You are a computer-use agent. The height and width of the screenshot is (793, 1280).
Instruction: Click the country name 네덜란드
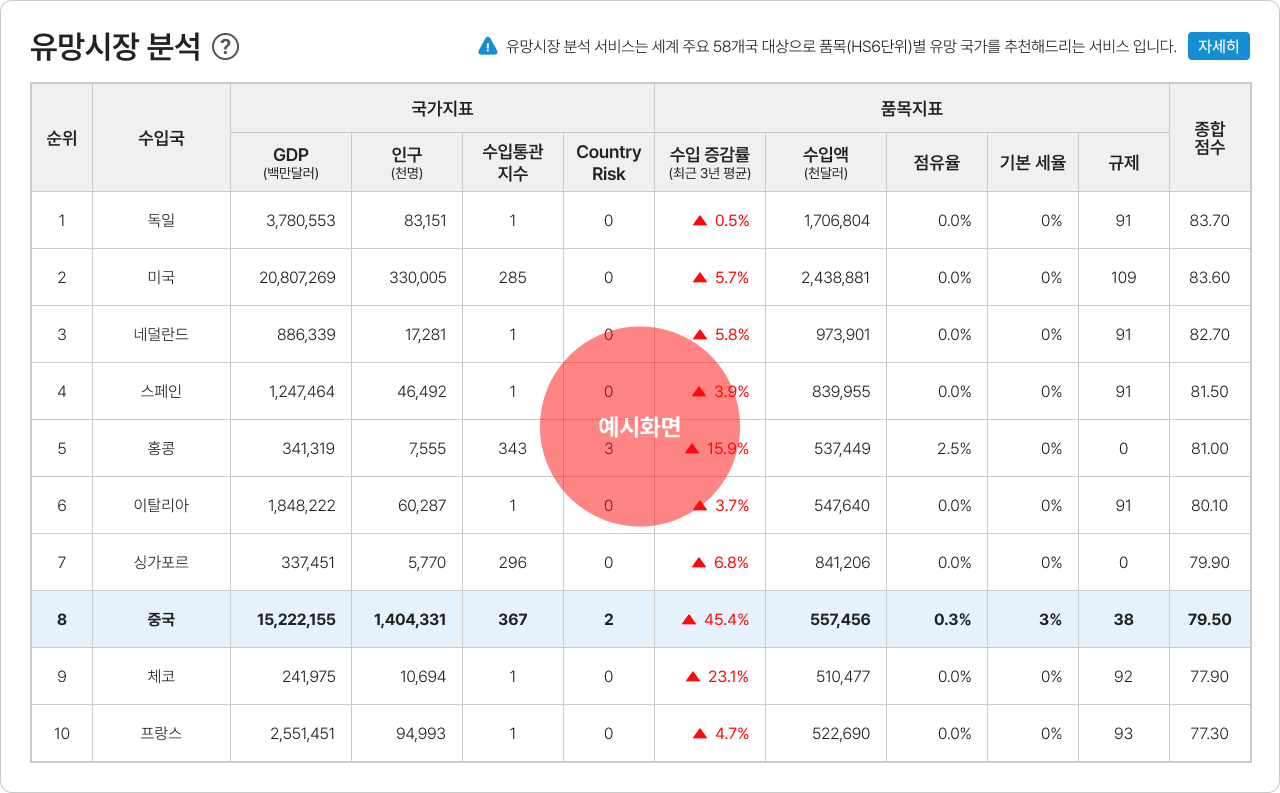point(161,334)
